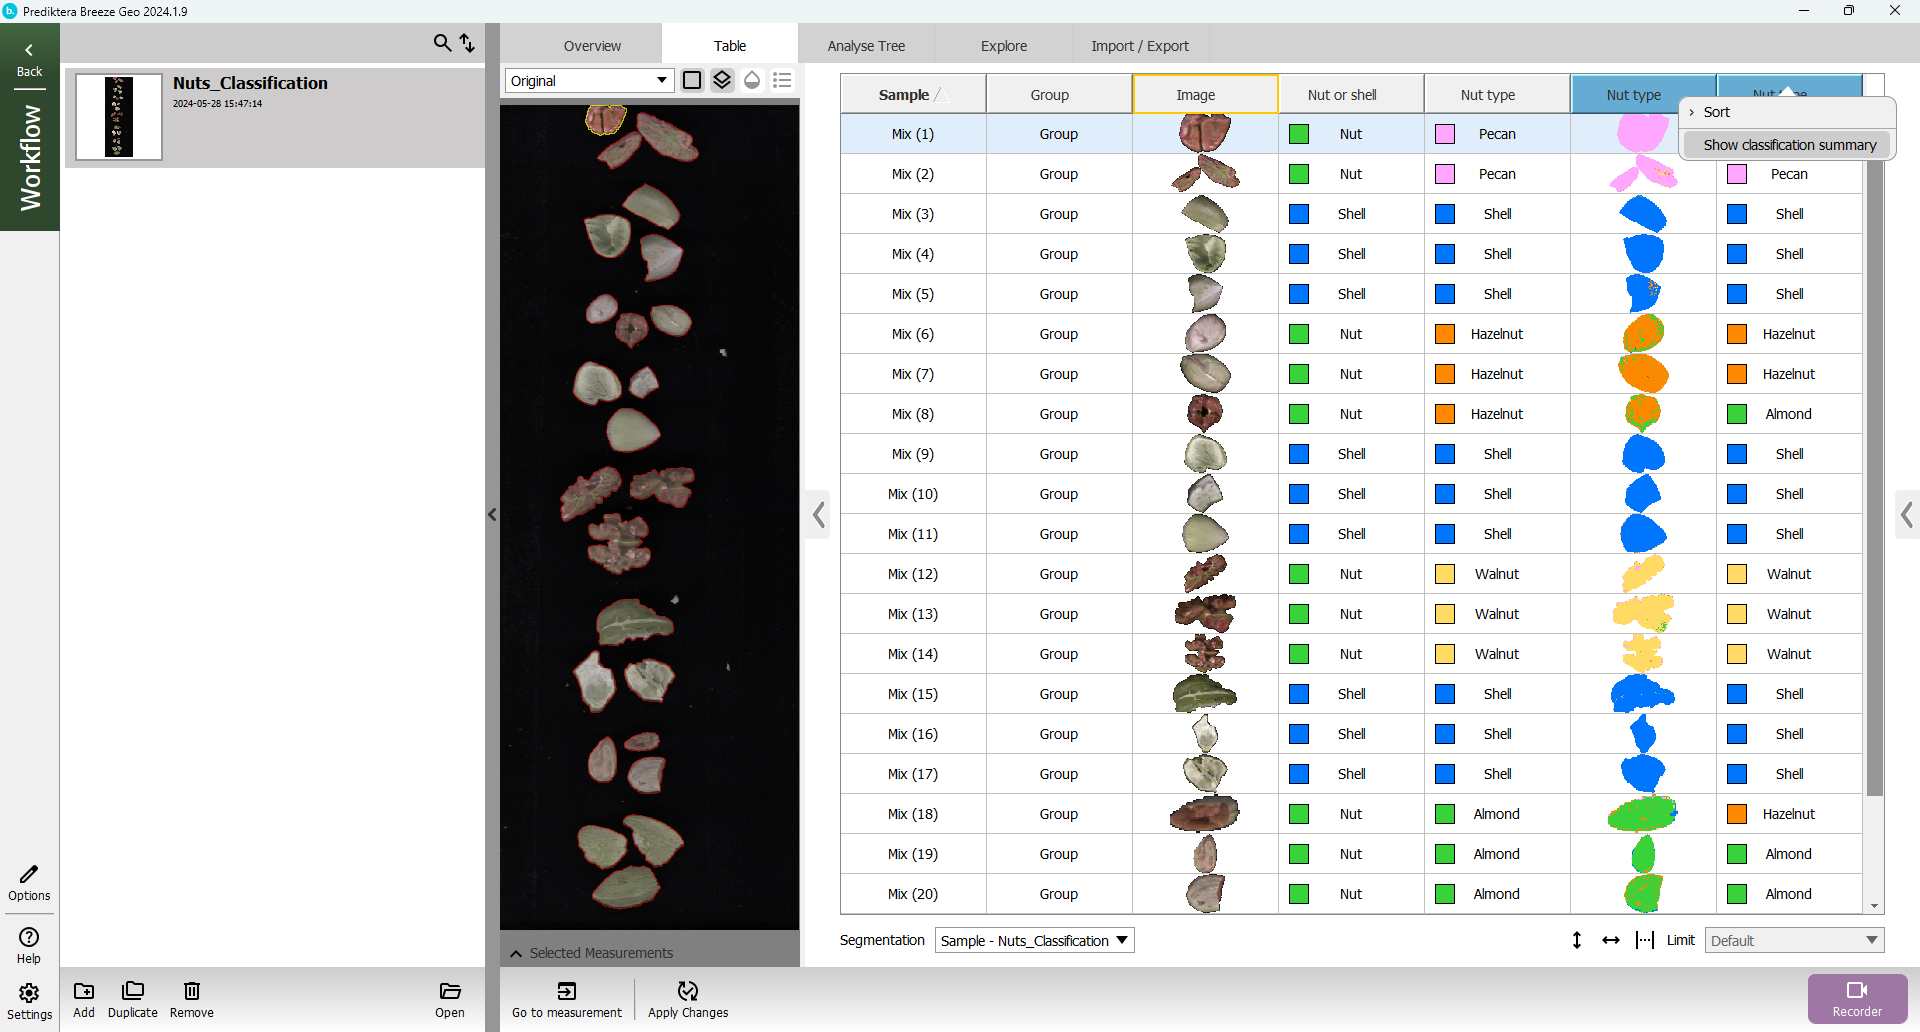Toggle the layers overlay button

tap(722, 80)
